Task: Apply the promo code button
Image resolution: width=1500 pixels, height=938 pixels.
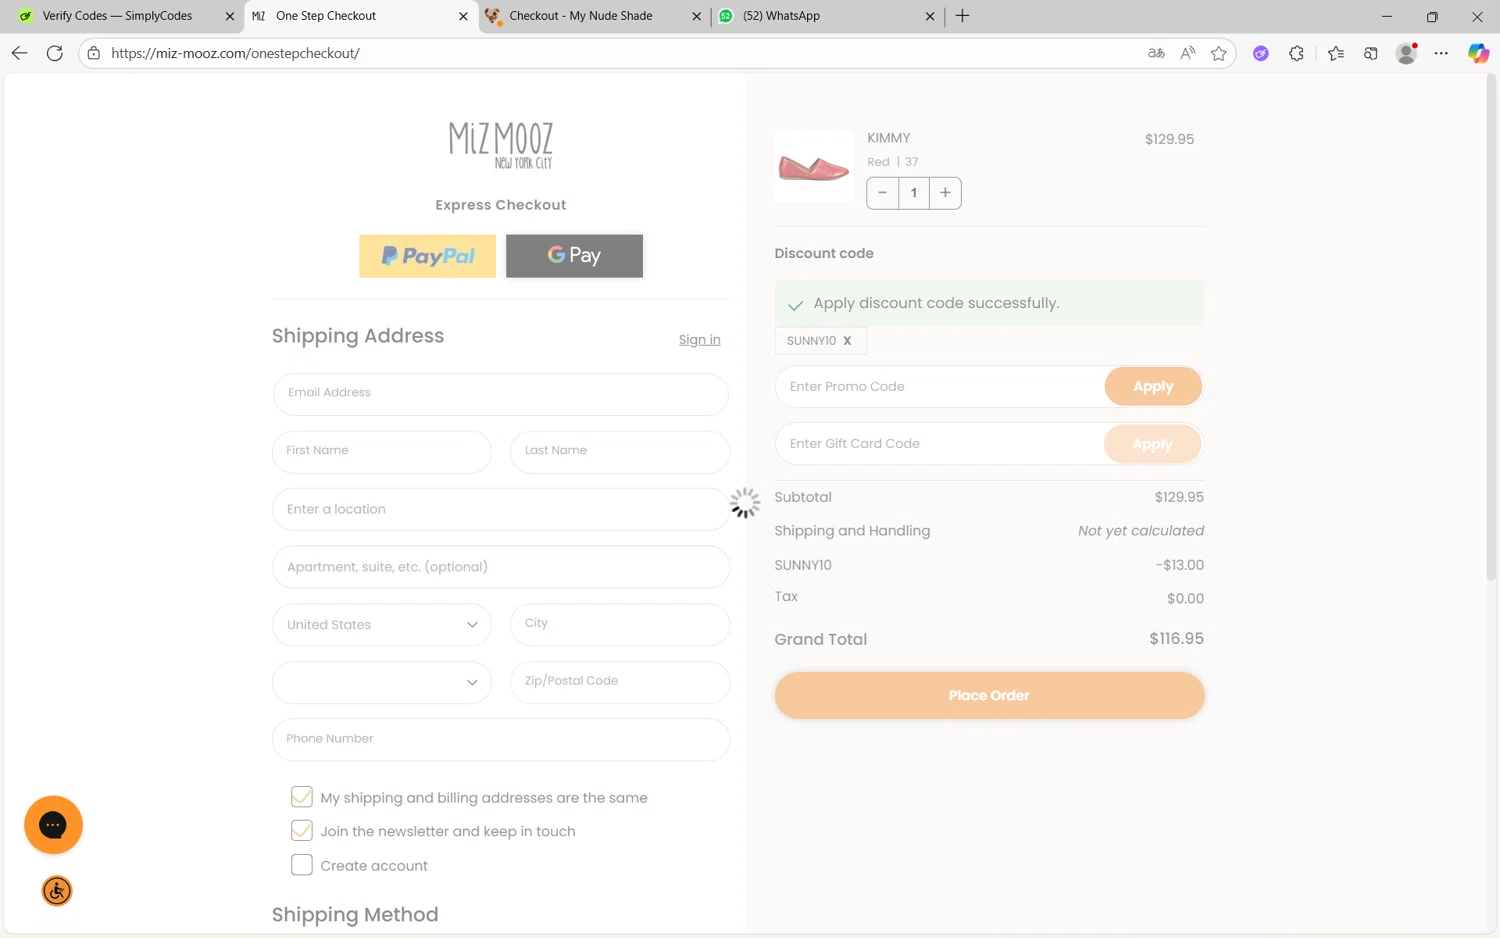Action: click(x=1153, y=387)
